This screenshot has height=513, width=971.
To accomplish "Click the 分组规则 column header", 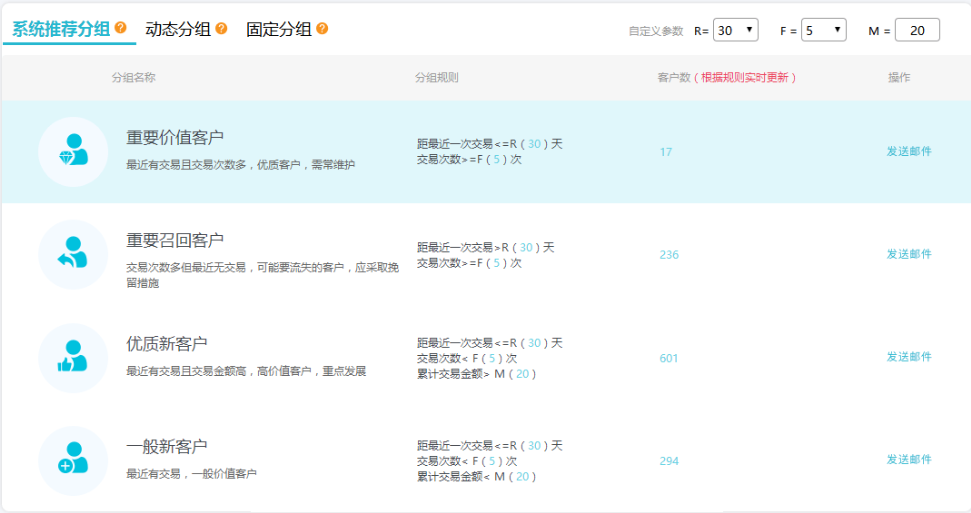I will click(x=437, y=77).
